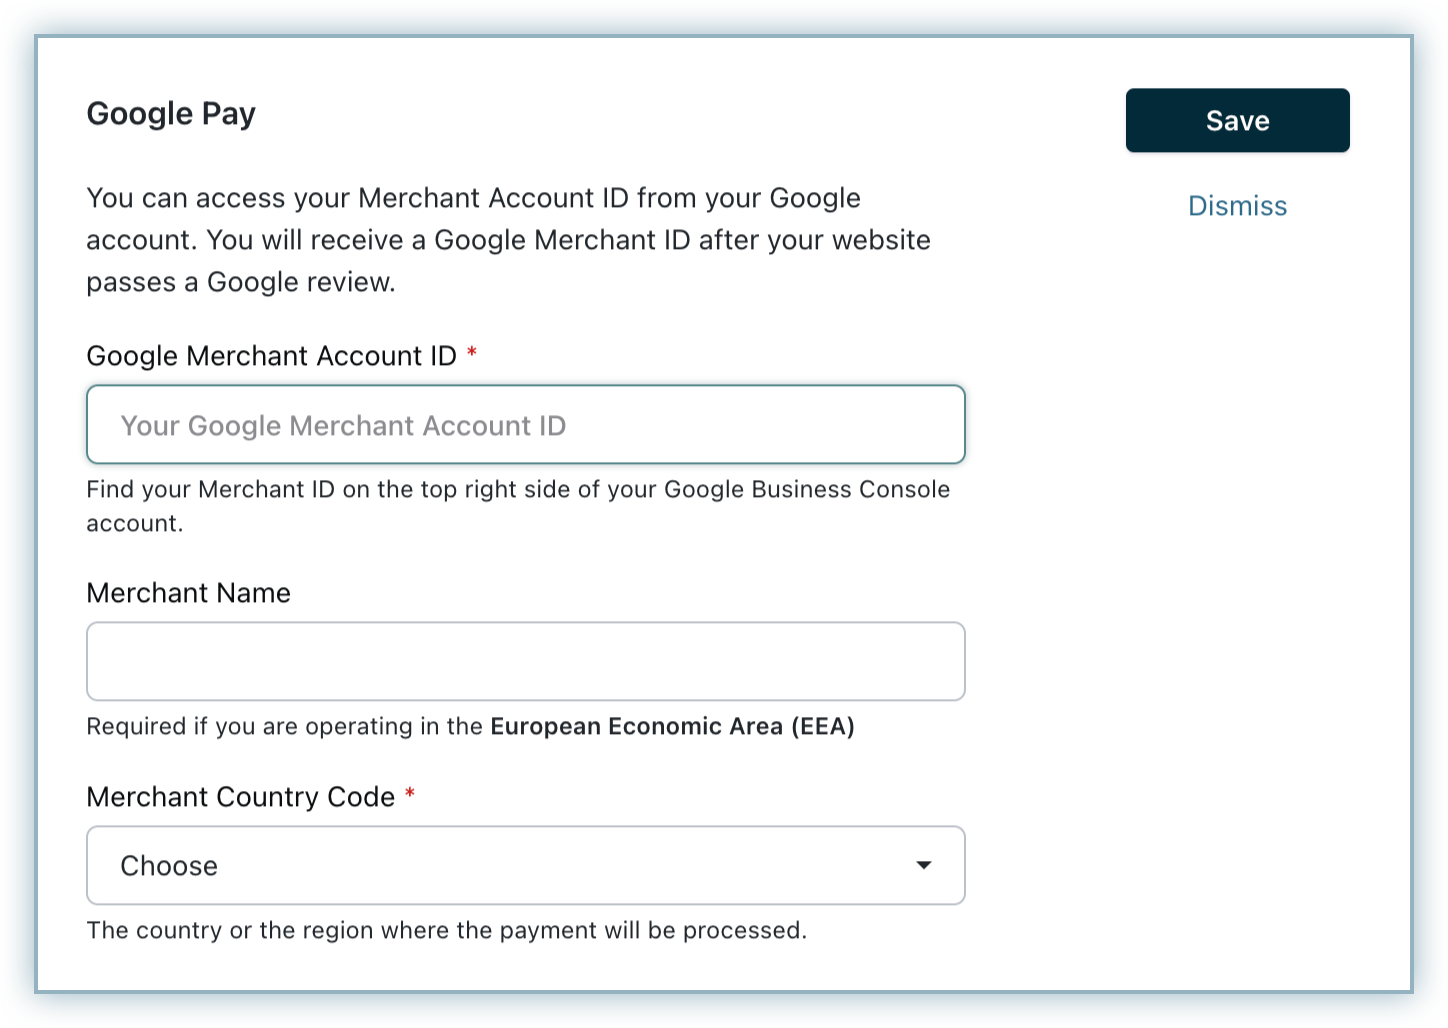Image resolution: width=1448 pixels, height=1028 pixels.
Task: Click the Save button
Action: click(1237, 121)
